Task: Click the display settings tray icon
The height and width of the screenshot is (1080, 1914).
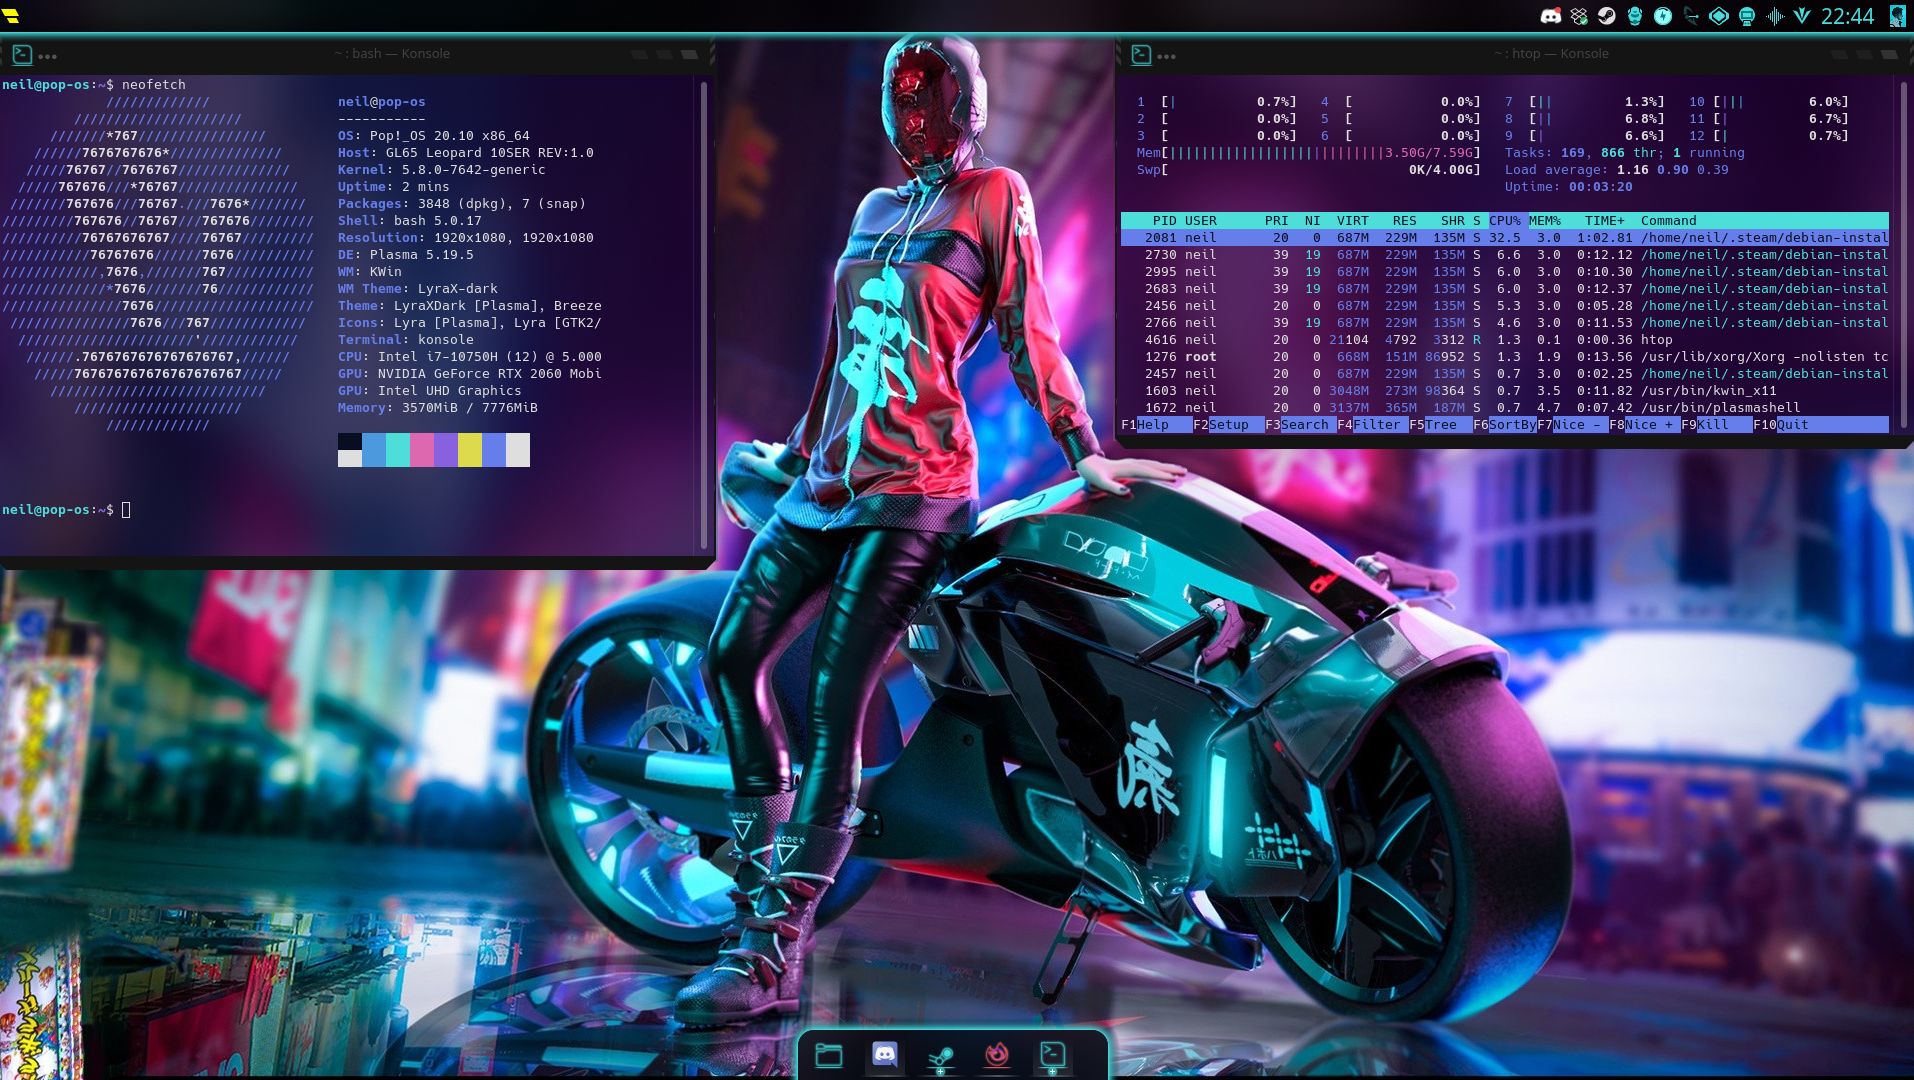Action: [1746, 15]
